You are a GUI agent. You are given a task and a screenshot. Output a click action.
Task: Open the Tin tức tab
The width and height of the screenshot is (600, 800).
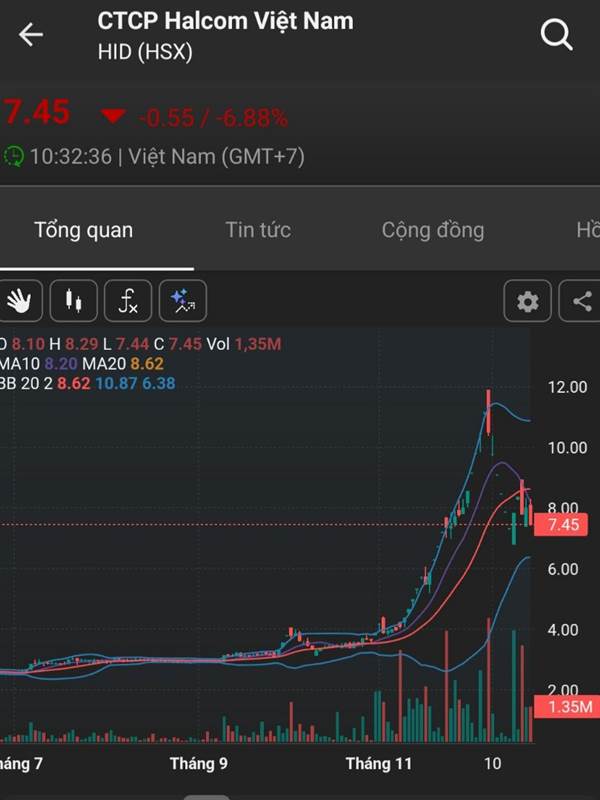point(258,230)
